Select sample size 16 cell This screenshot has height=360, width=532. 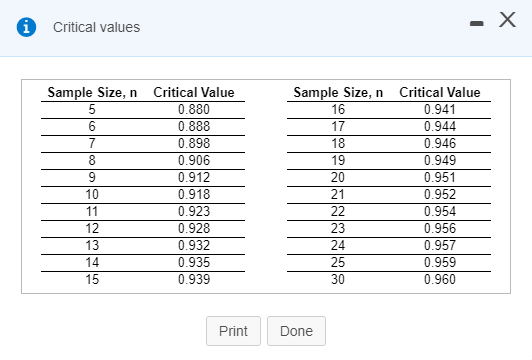tap(338, 110)
